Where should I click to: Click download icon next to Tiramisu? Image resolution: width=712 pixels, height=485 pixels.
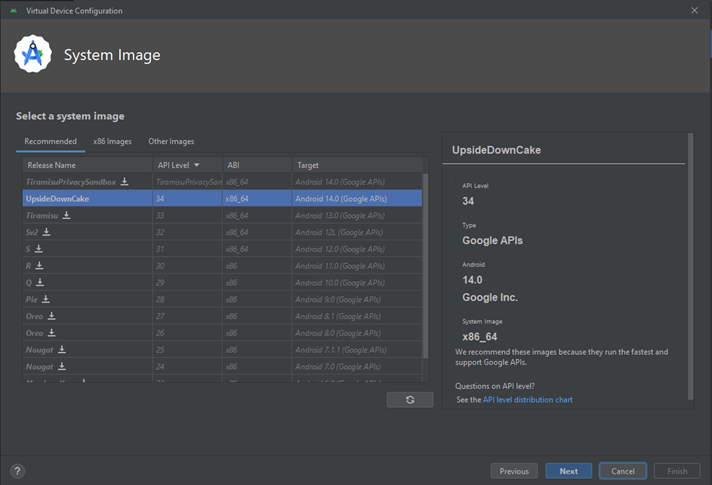click(x=66, y=215)
